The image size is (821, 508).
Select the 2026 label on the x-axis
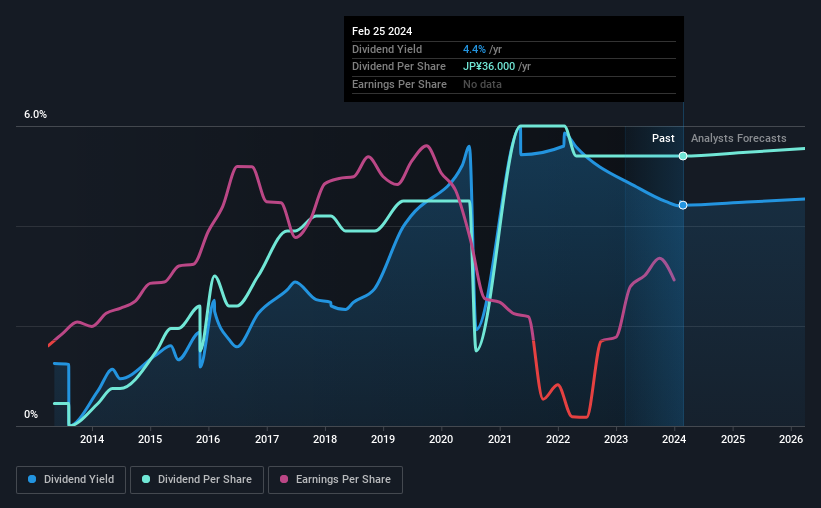[x=791, y=439]
